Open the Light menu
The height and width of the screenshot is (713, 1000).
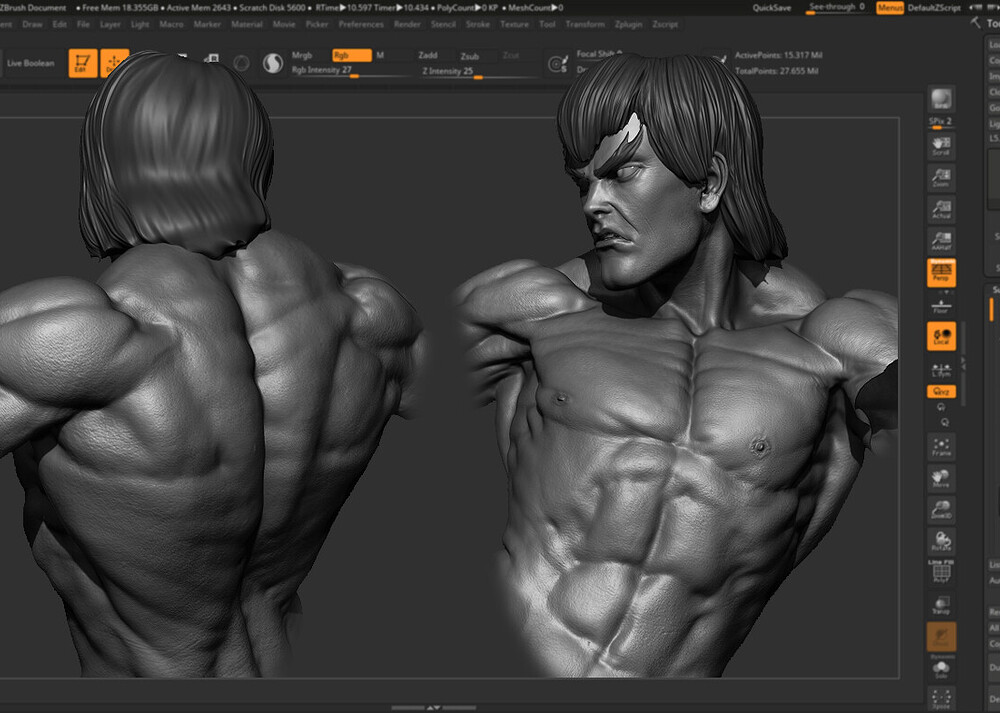(x=140, y=24)
